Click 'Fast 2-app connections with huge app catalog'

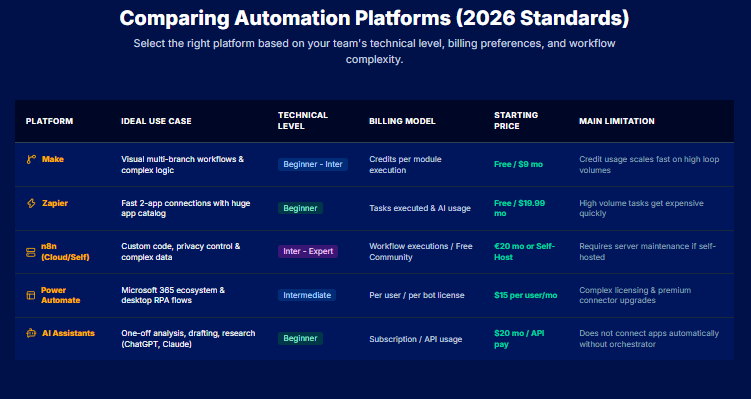(186, 208)
